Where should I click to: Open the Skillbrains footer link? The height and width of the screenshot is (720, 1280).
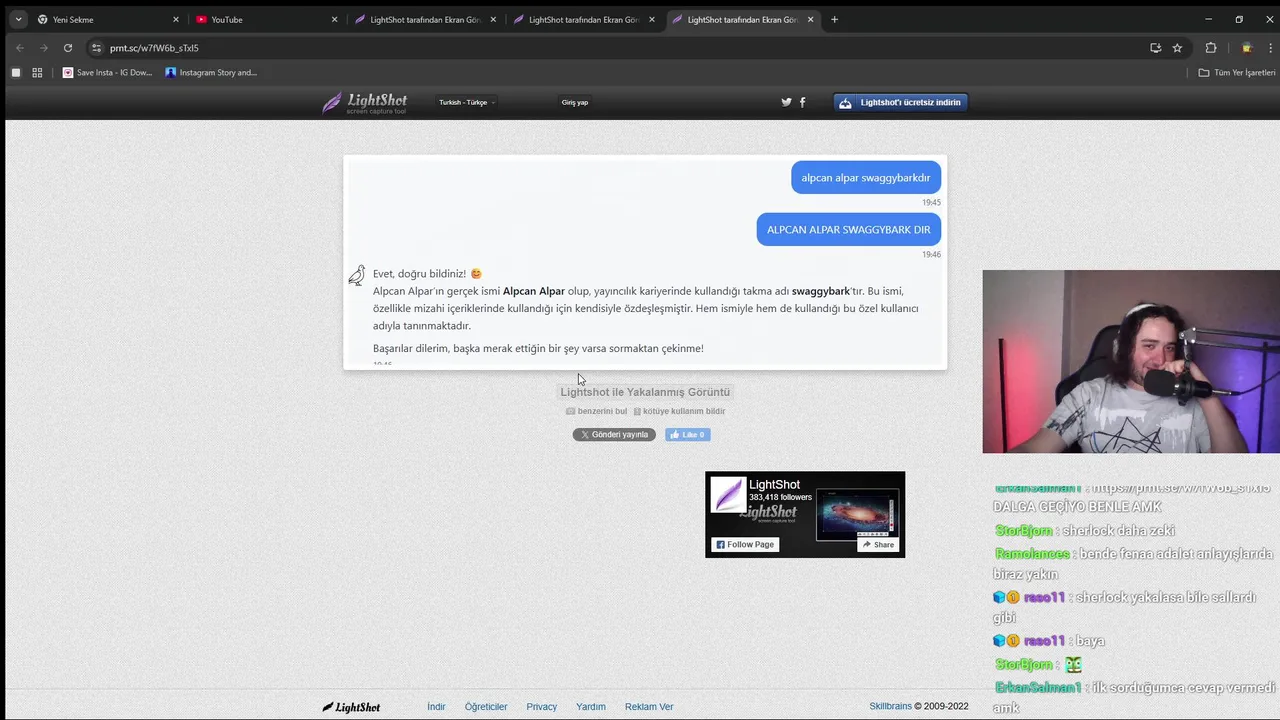[x=890, y=706]
